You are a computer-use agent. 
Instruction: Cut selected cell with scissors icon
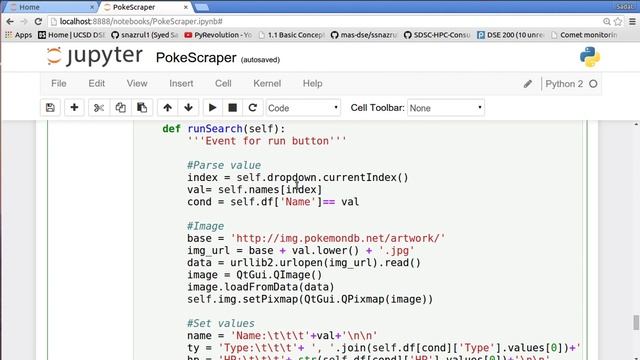[x=99, y=108]
